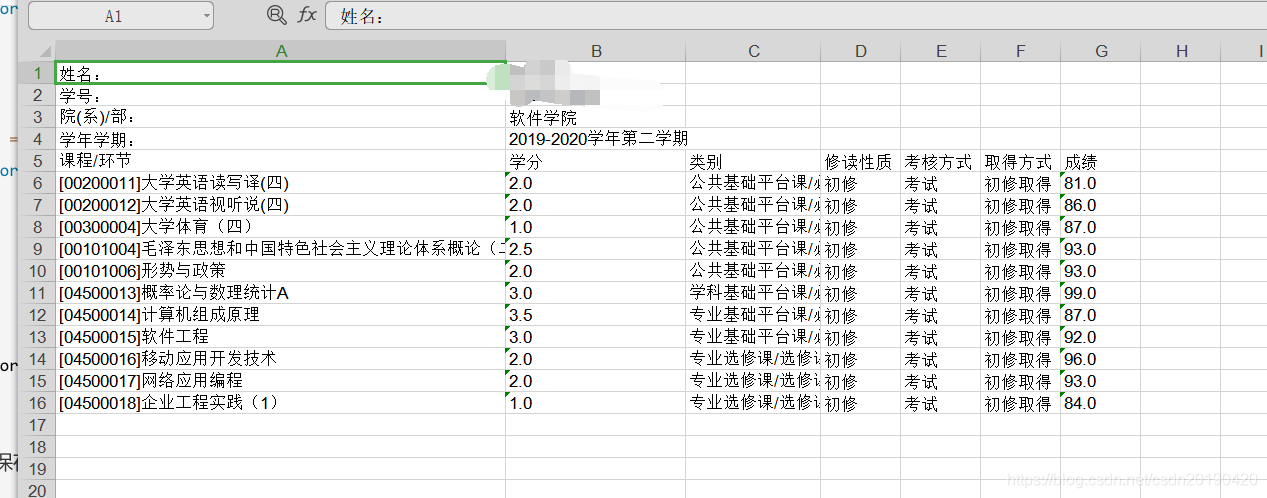
Task: Click cell [04500014]计算机组成原理
Action: (x=281, y=315)
